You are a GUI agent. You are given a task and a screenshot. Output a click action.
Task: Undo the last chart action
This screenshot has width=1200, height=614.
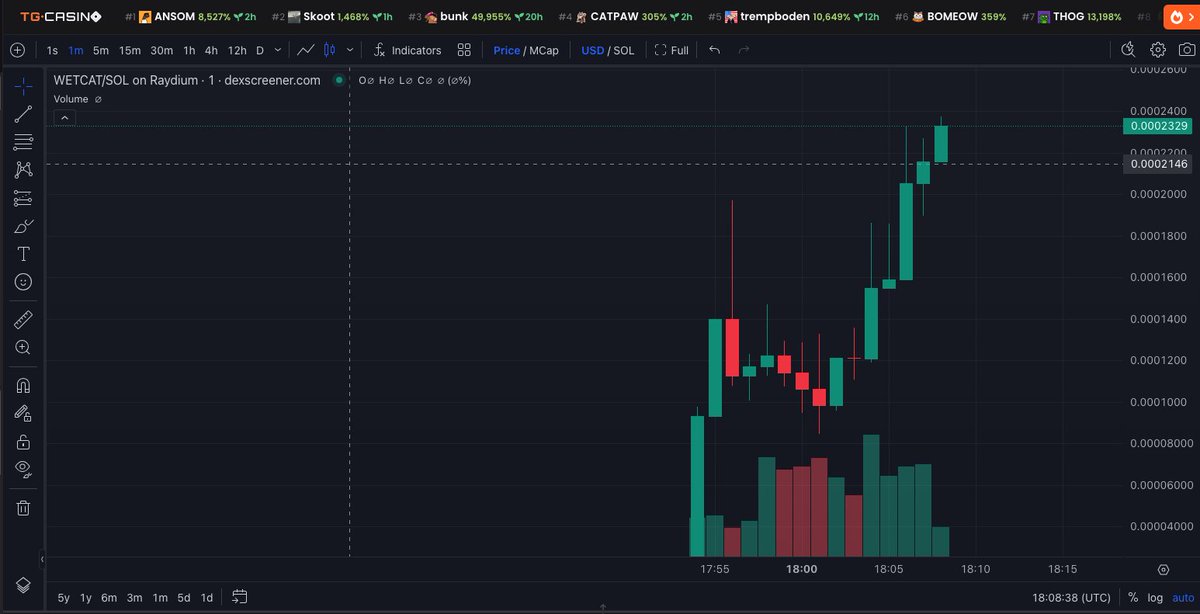pyautogui.click(x=714, y=50)
